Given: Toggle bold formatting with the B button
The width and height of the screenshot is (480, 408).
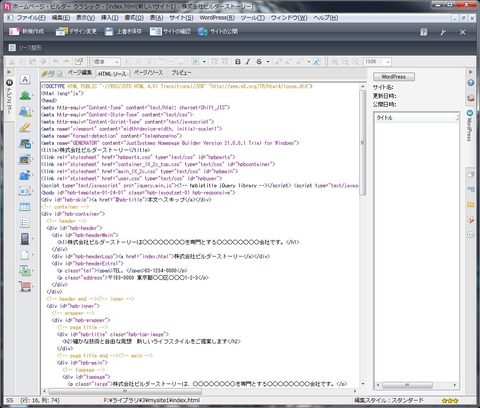Looking at the screenshot, I should pos(238,62).
